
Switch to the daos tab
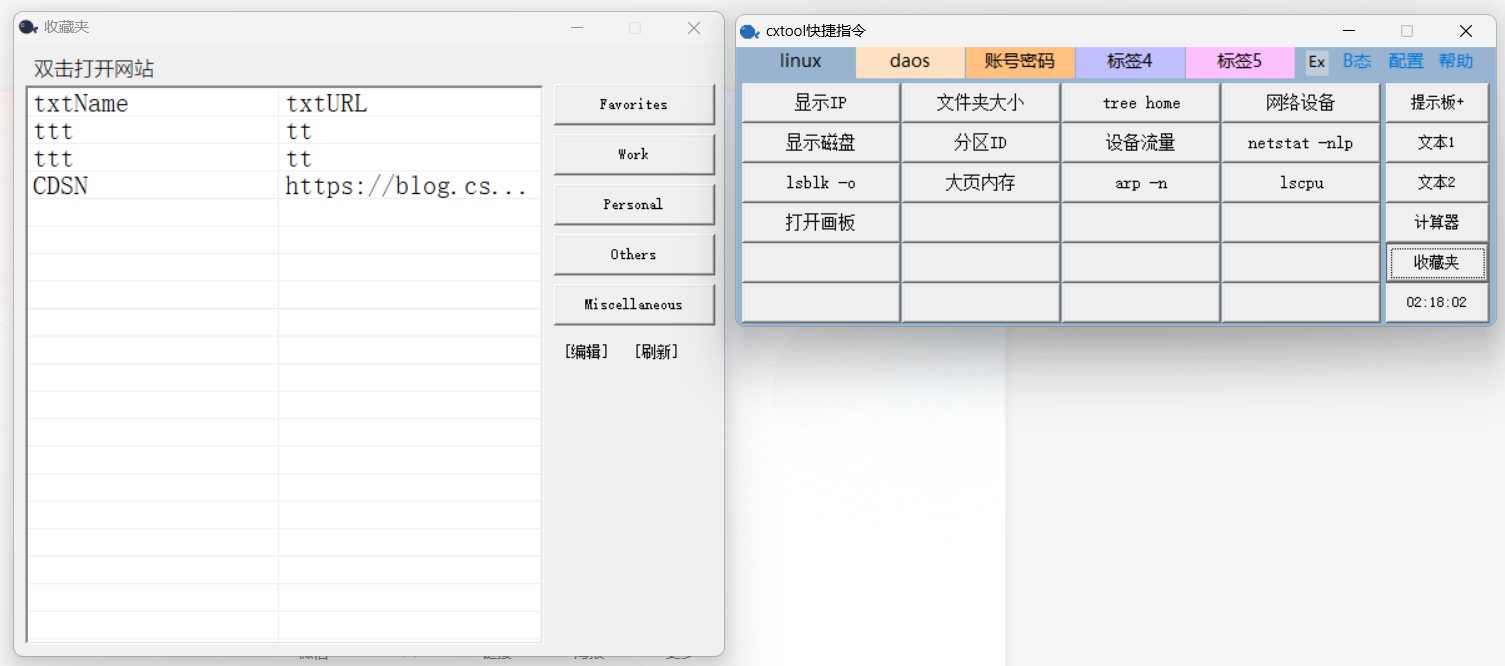click(909, 61)
